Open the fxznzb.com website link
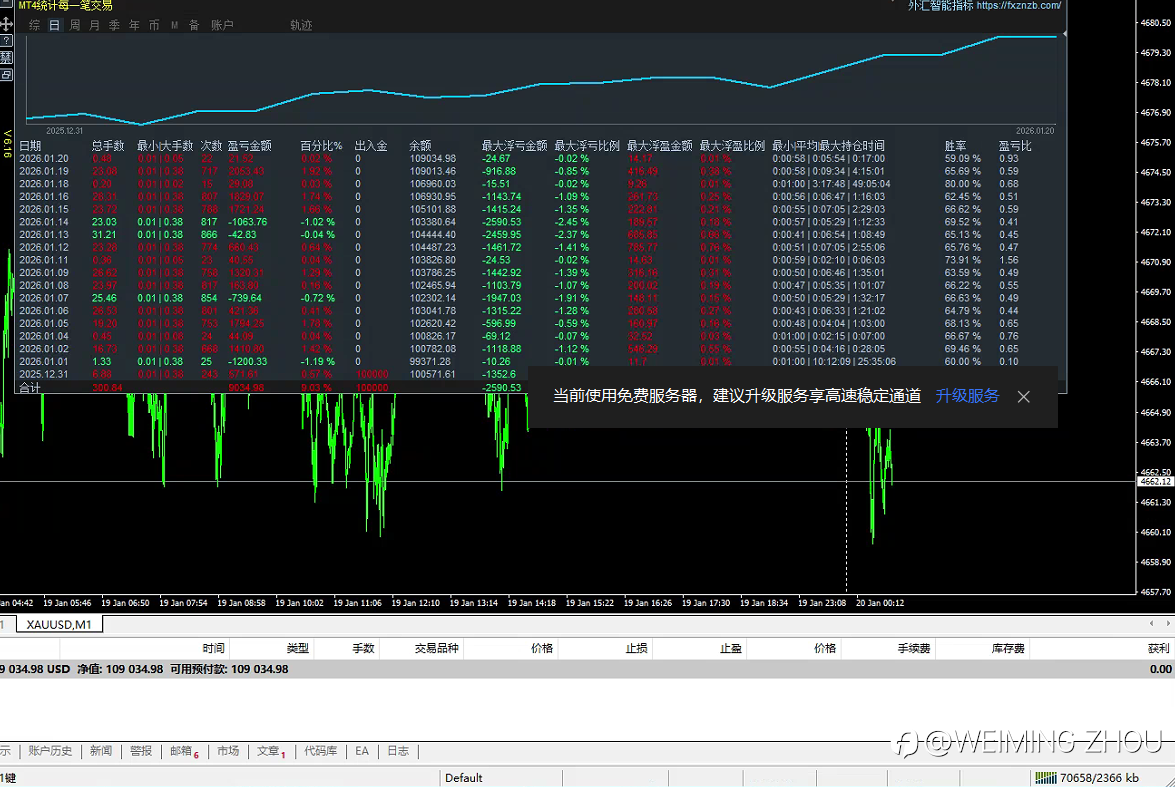Image resolution: width=1175 pixels, height=787 pixels. (1017, 6)
